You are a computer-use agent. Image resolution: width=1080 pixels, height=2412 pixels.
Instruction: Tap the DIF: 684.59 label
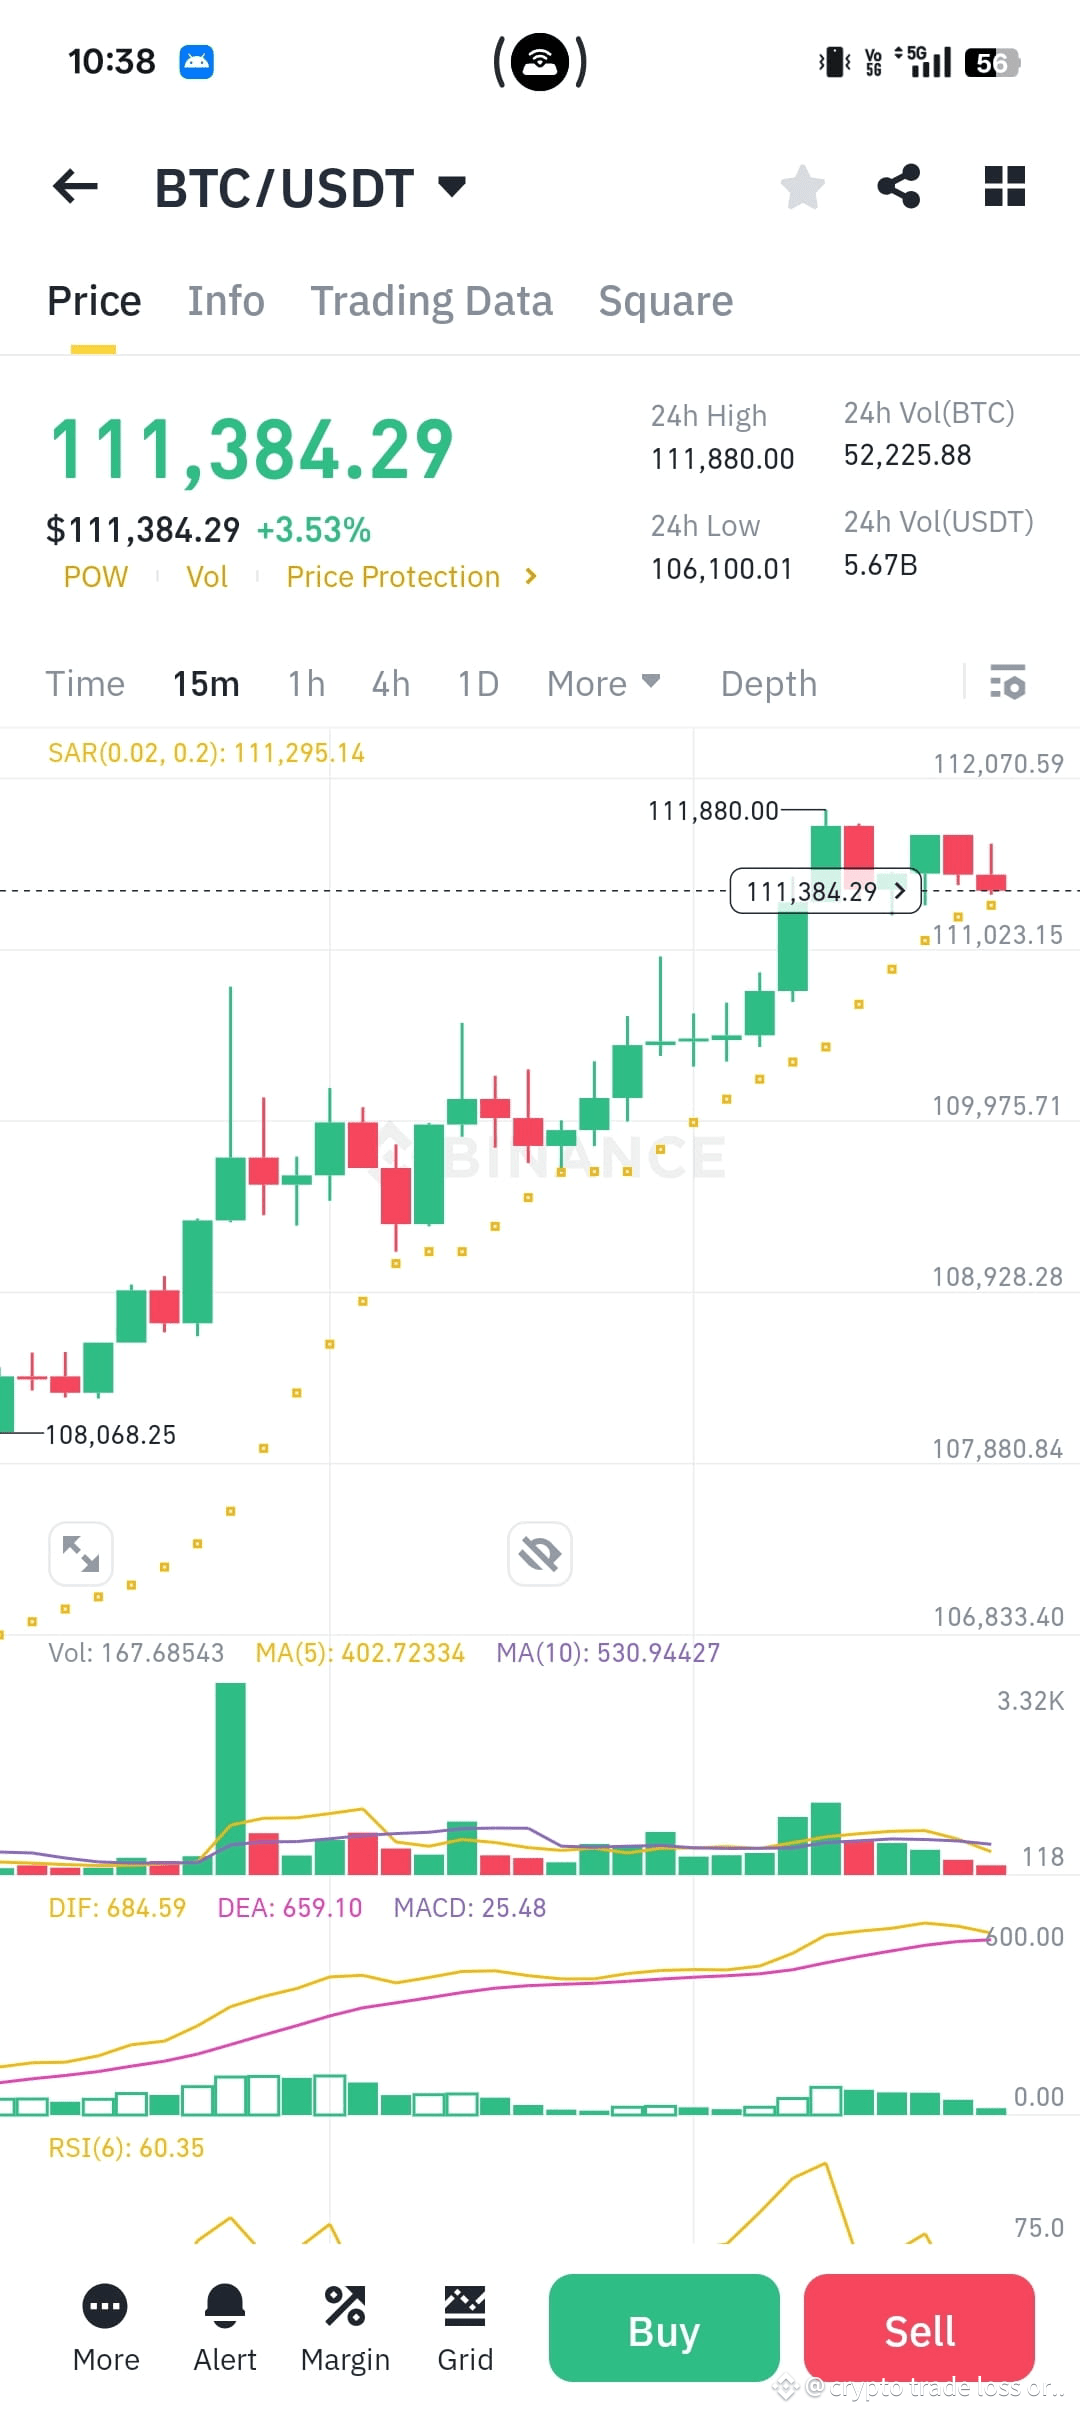tap(117, 1908)
